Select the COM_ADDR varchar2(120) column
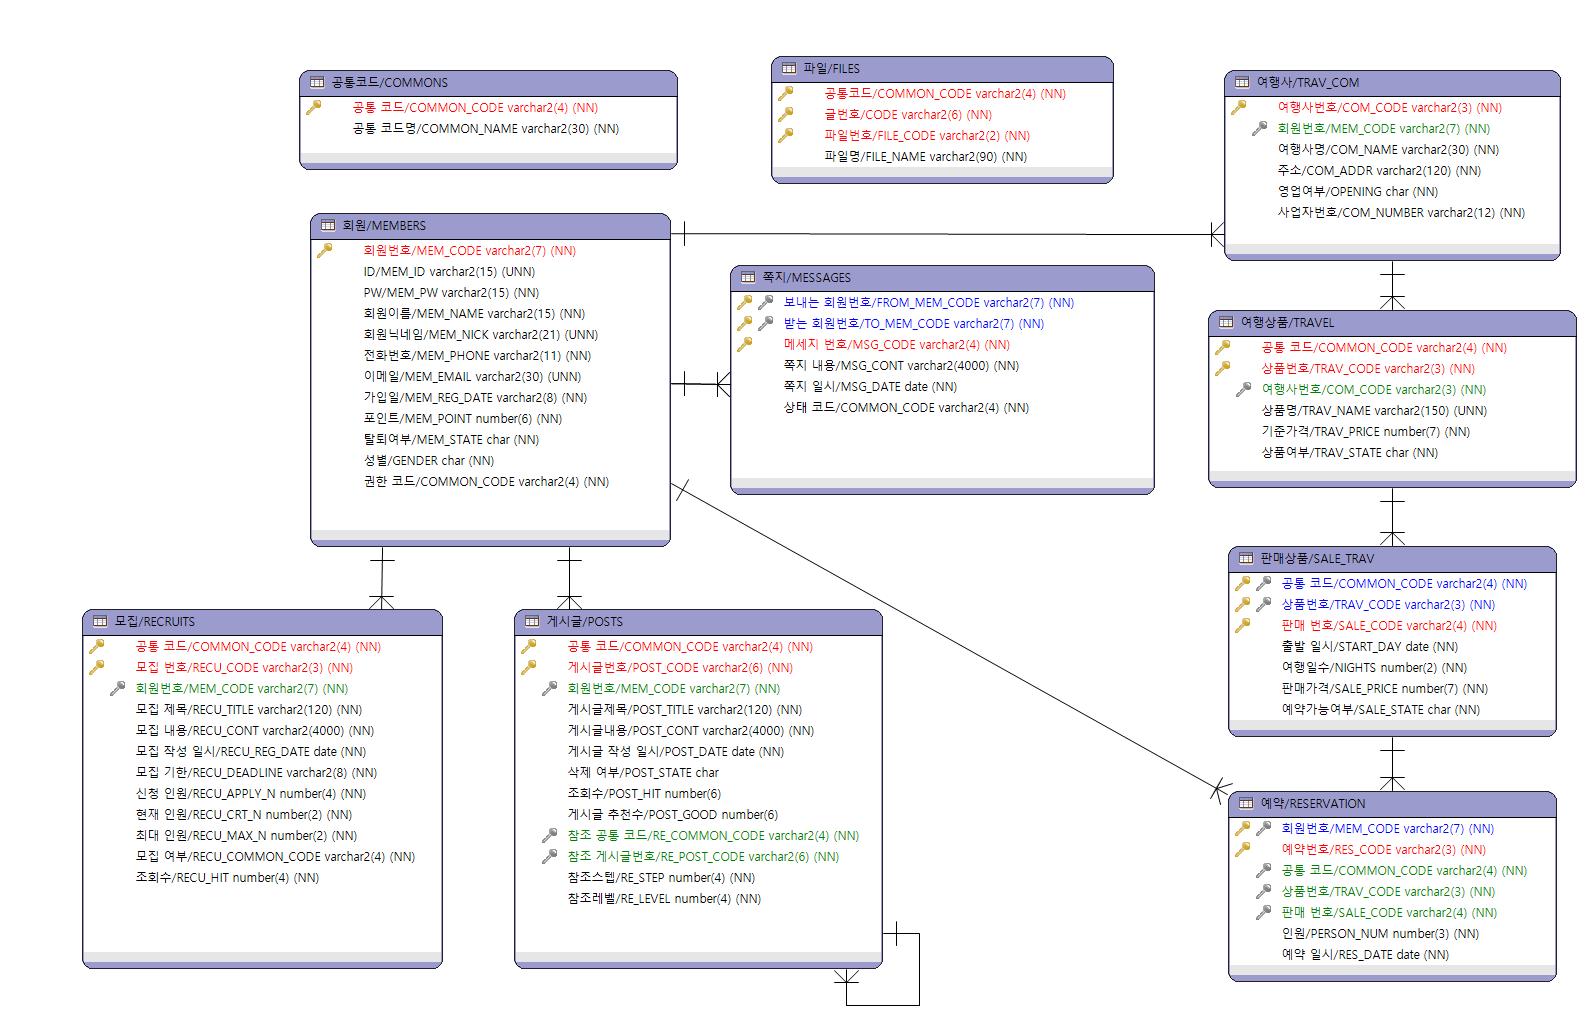Screen dimensions: 1587x1016 click(x=1380, y=170)
